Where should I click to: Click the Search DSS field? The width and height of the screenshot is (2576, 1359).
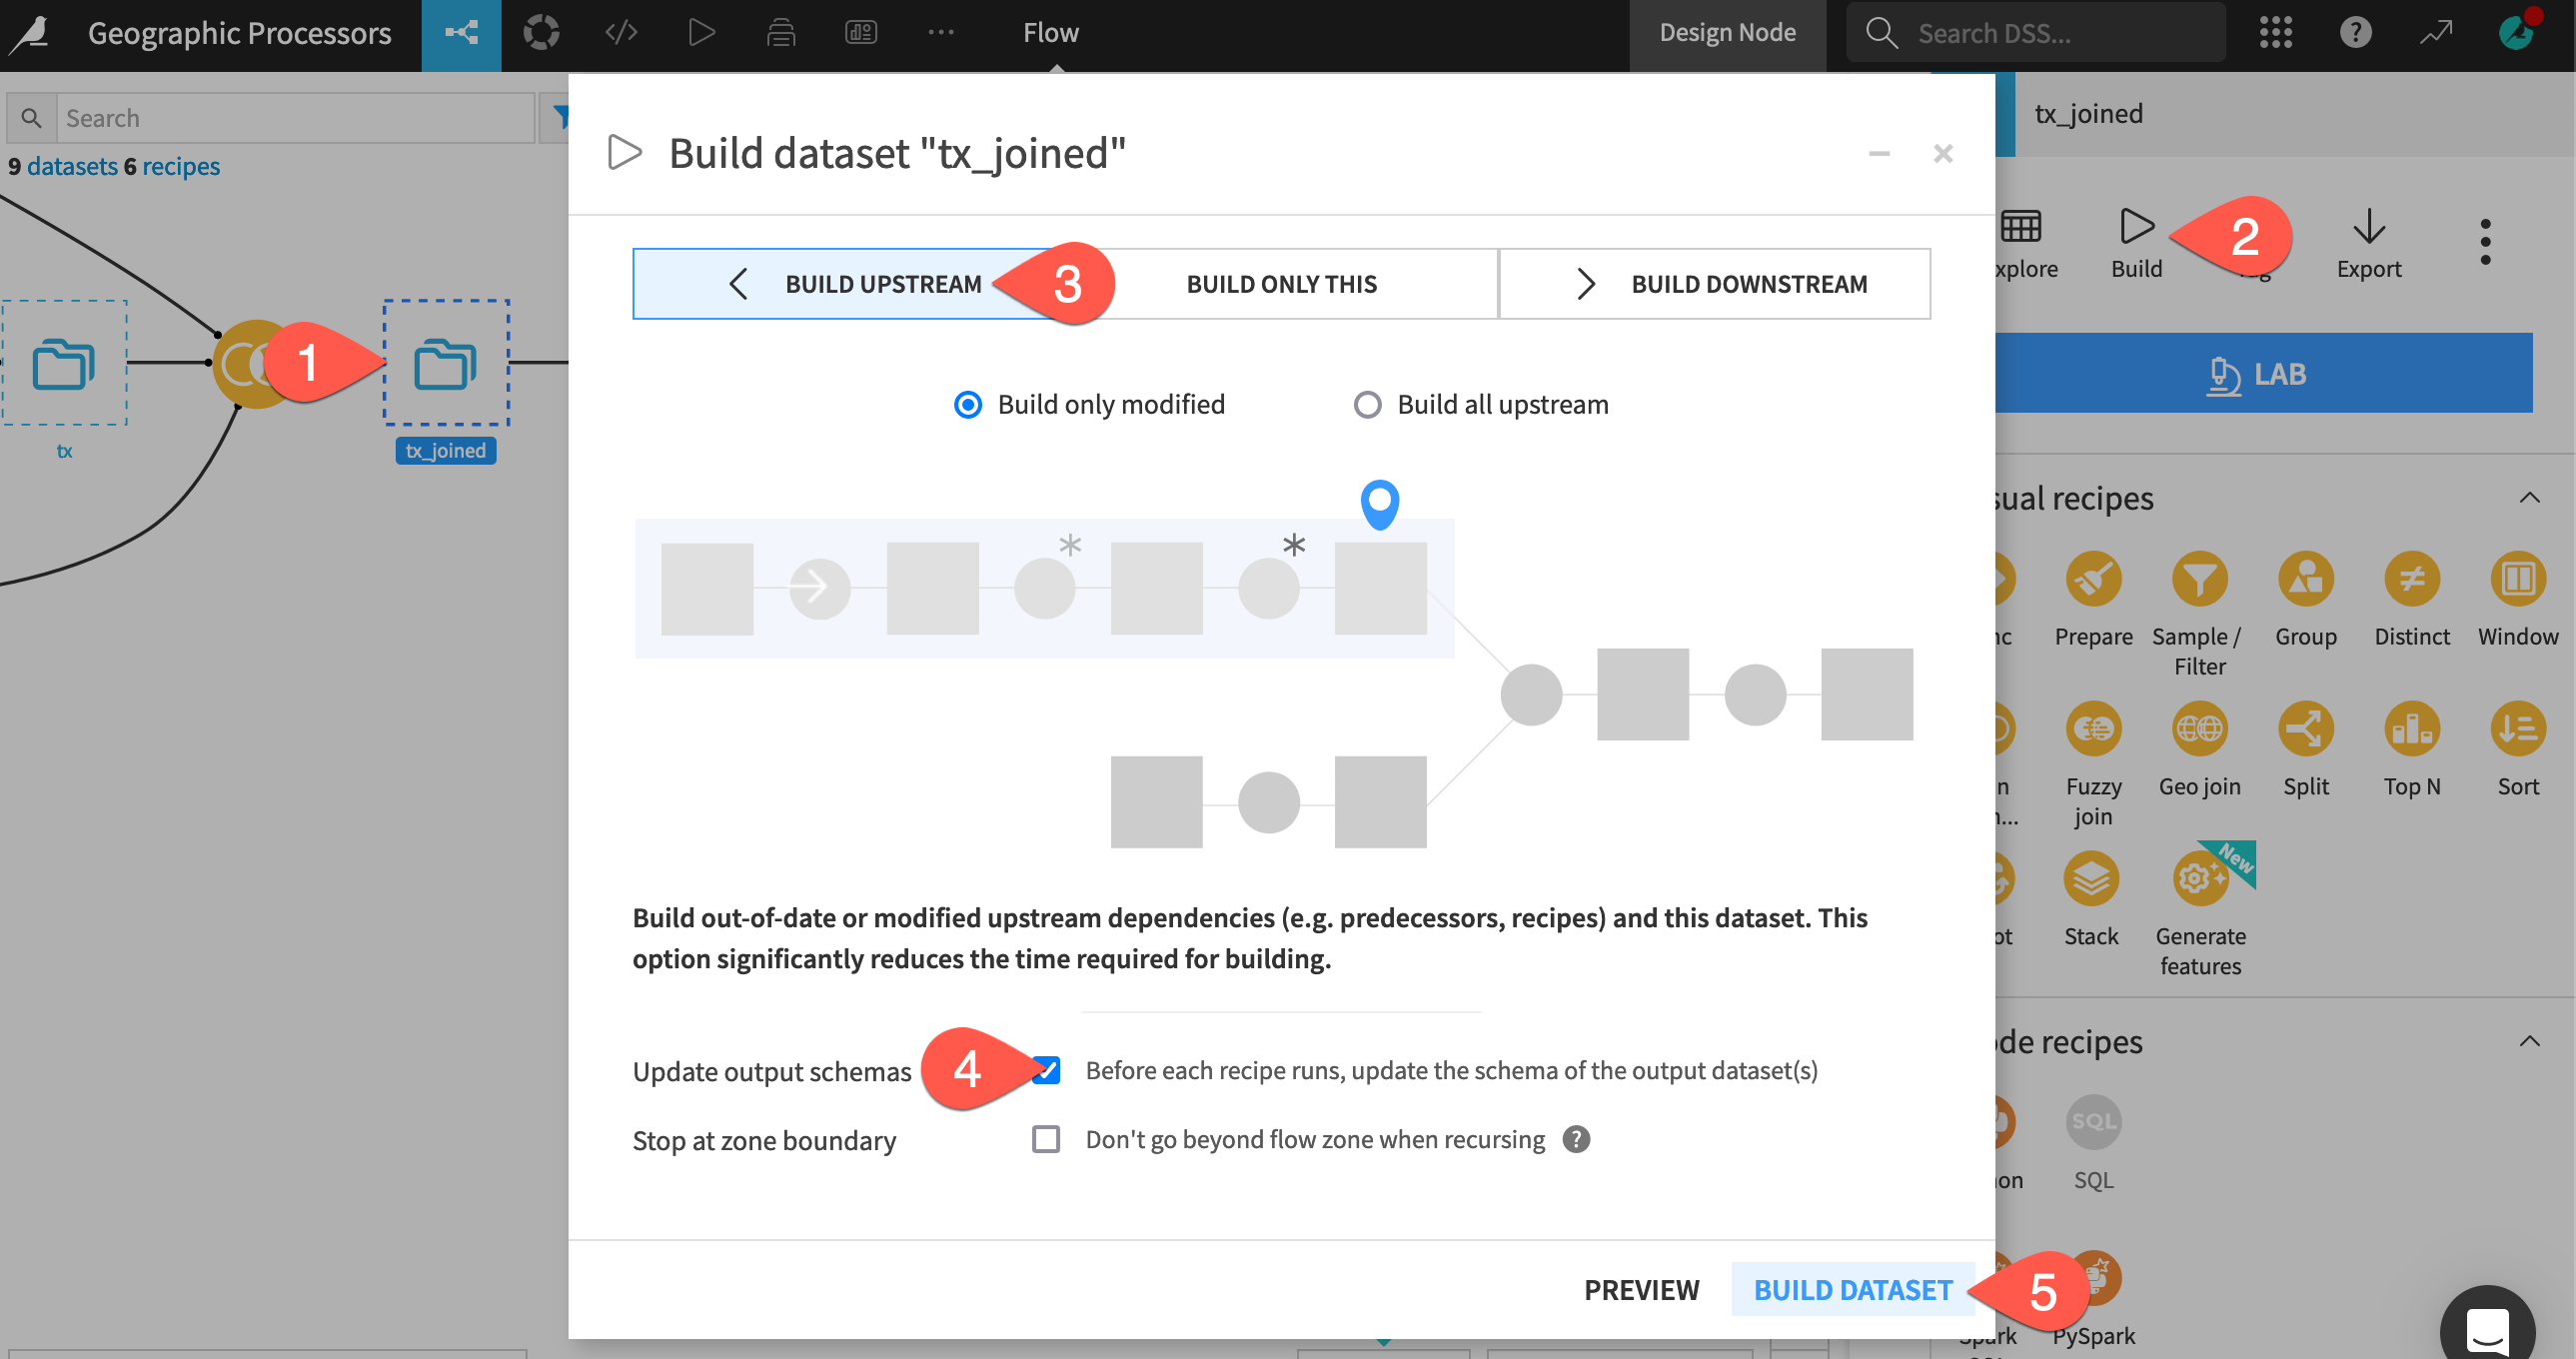pos(2036,33)
